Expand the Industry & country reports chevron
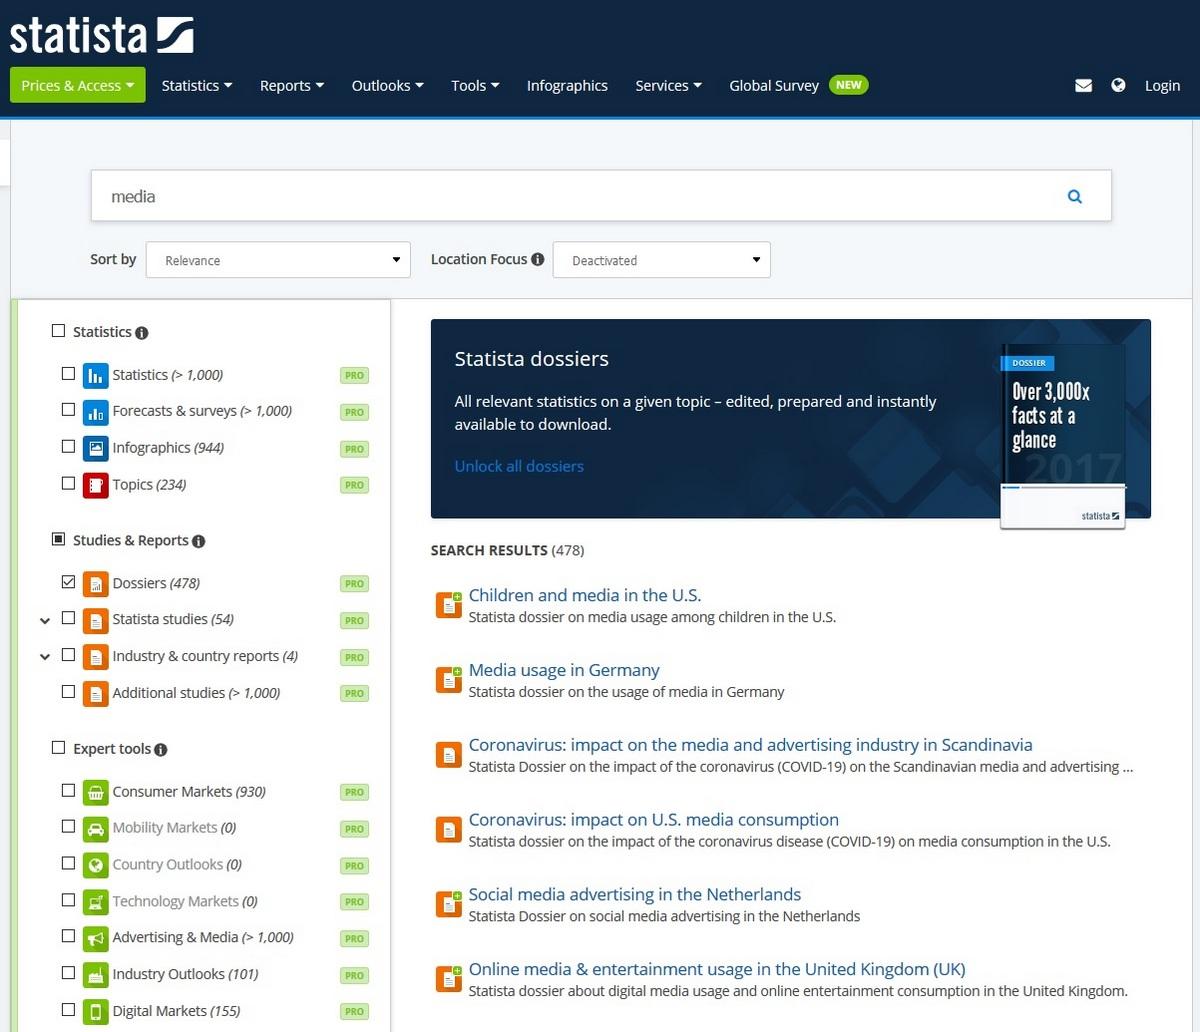This screenshot has height=1032, width=1200. (45, 657)
